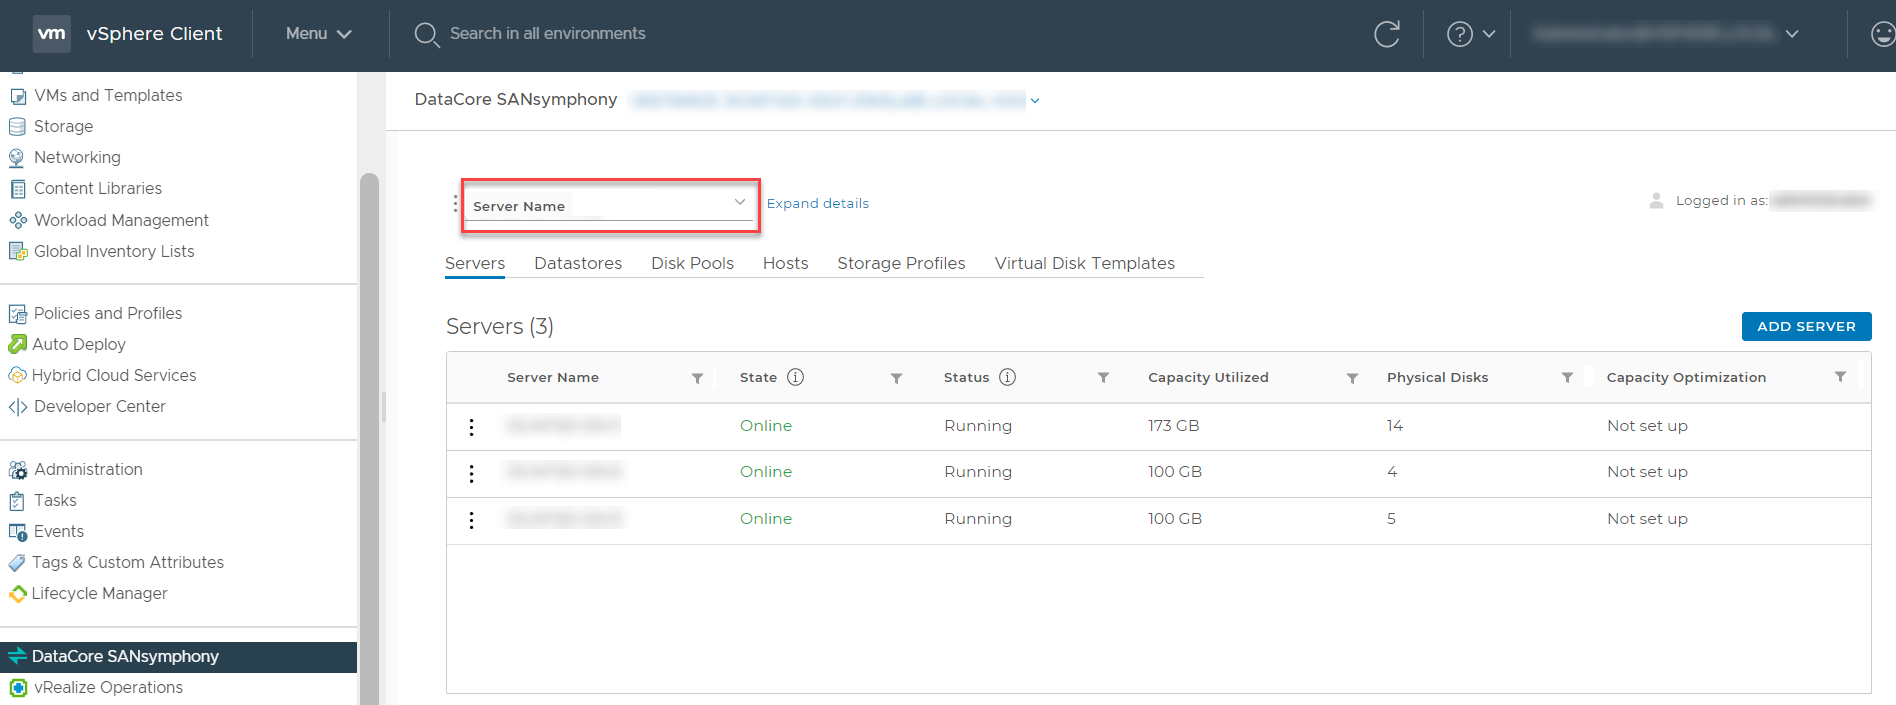This screenshot has height=705, width=1896.
Task: Click the Physical Disks column header
Action: (1437, 377)
